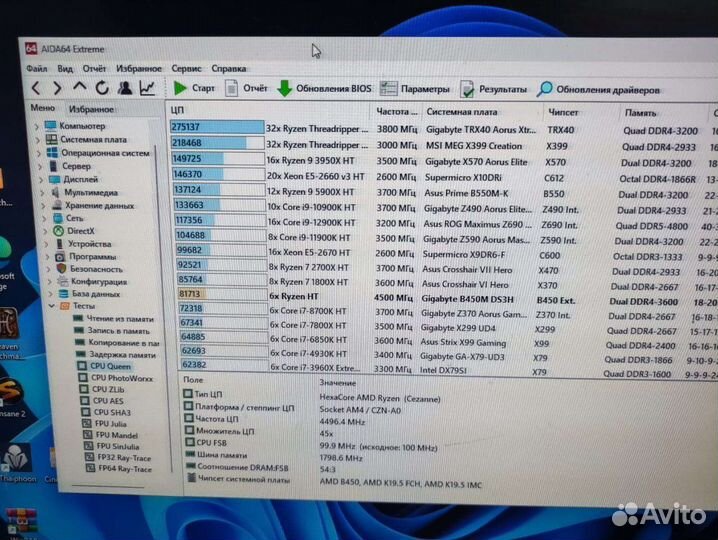Viewport: 718px width, 540px height.
Task: Open the Избранное menu in menu bar
Action: [x=139, y=69]
